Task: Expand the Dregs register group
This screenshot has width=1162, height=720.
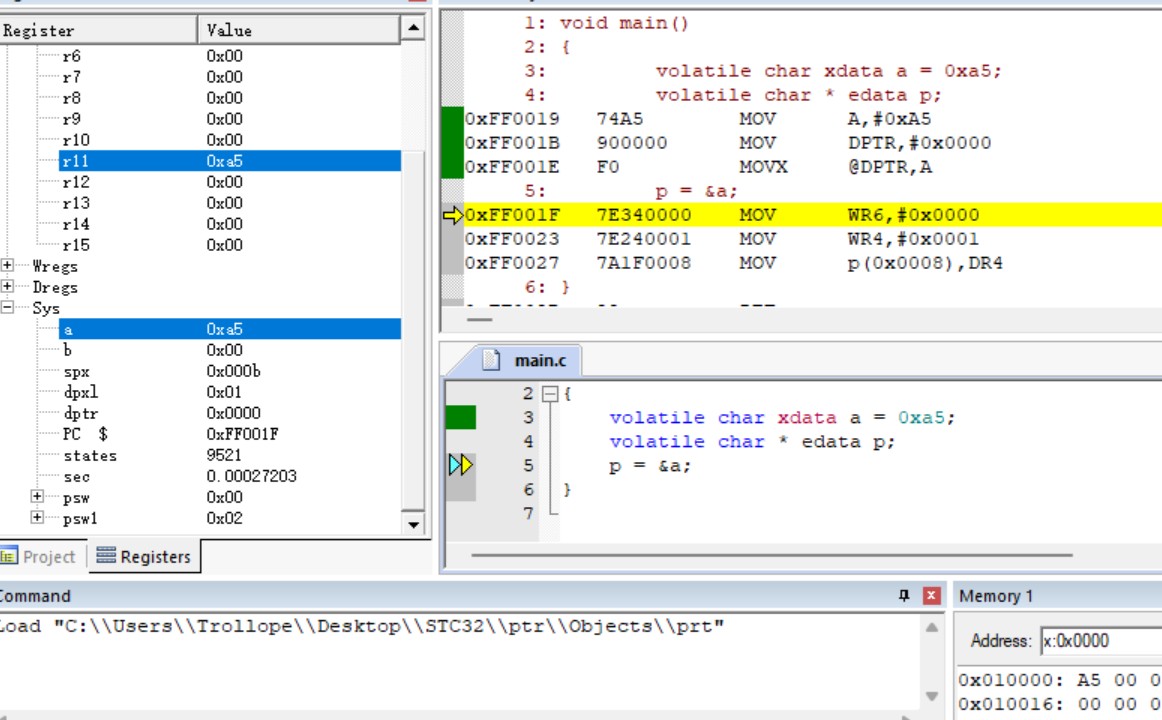Action: (x=7, y=286)
